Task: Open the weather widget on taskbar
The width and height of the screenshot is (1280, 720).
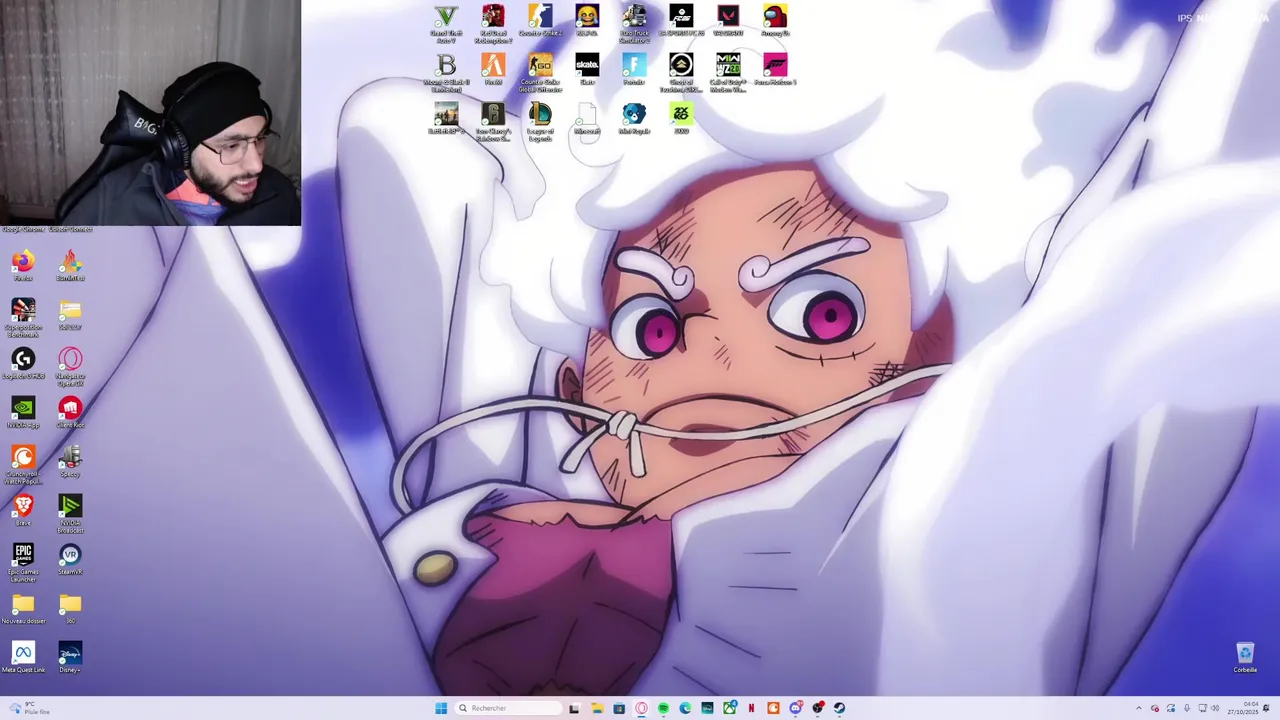Action: point(27,708)
